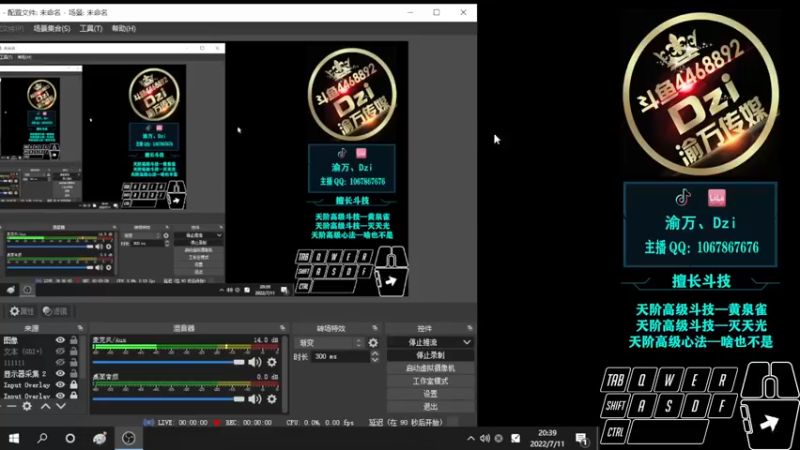Click round tray icon right of volume
The height and width of the screenshot is (450, 800).
point(498,438)
